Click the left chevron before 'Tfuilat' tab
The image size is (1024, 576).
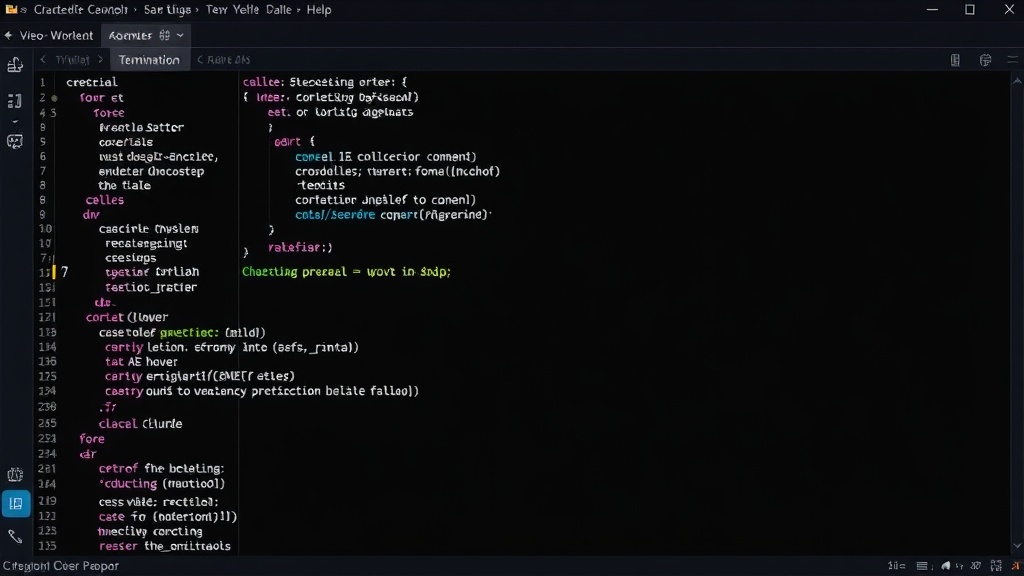click(43, 59)
